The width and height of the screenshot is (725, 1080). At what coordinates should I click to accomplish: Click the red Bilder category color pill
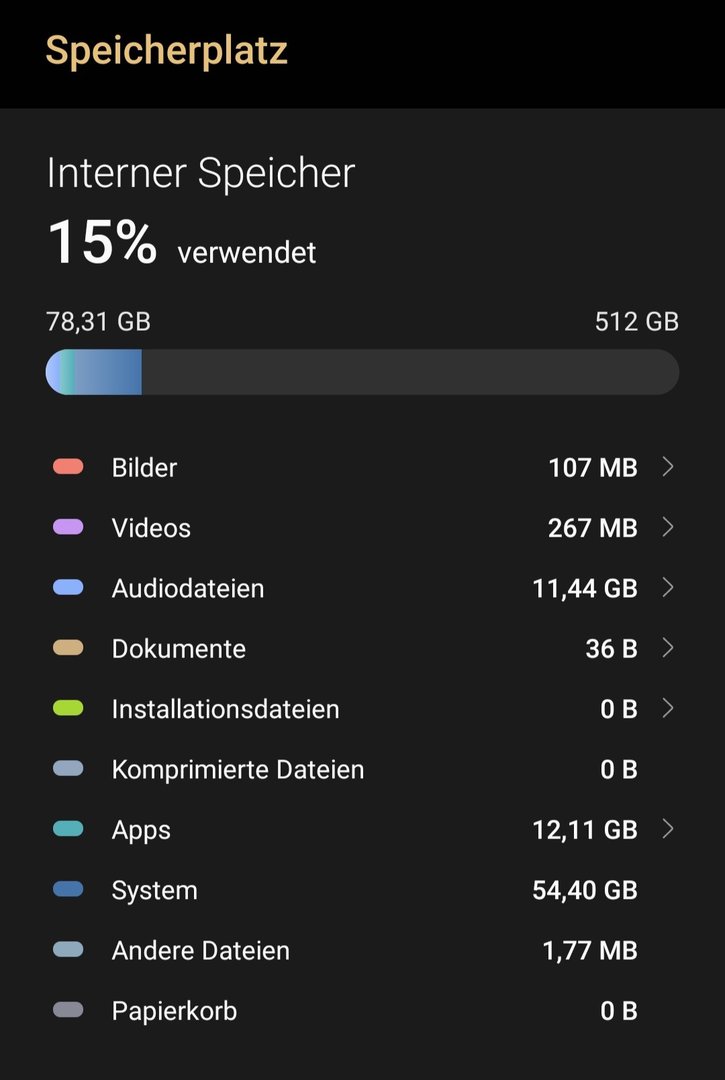pos(68,467)
